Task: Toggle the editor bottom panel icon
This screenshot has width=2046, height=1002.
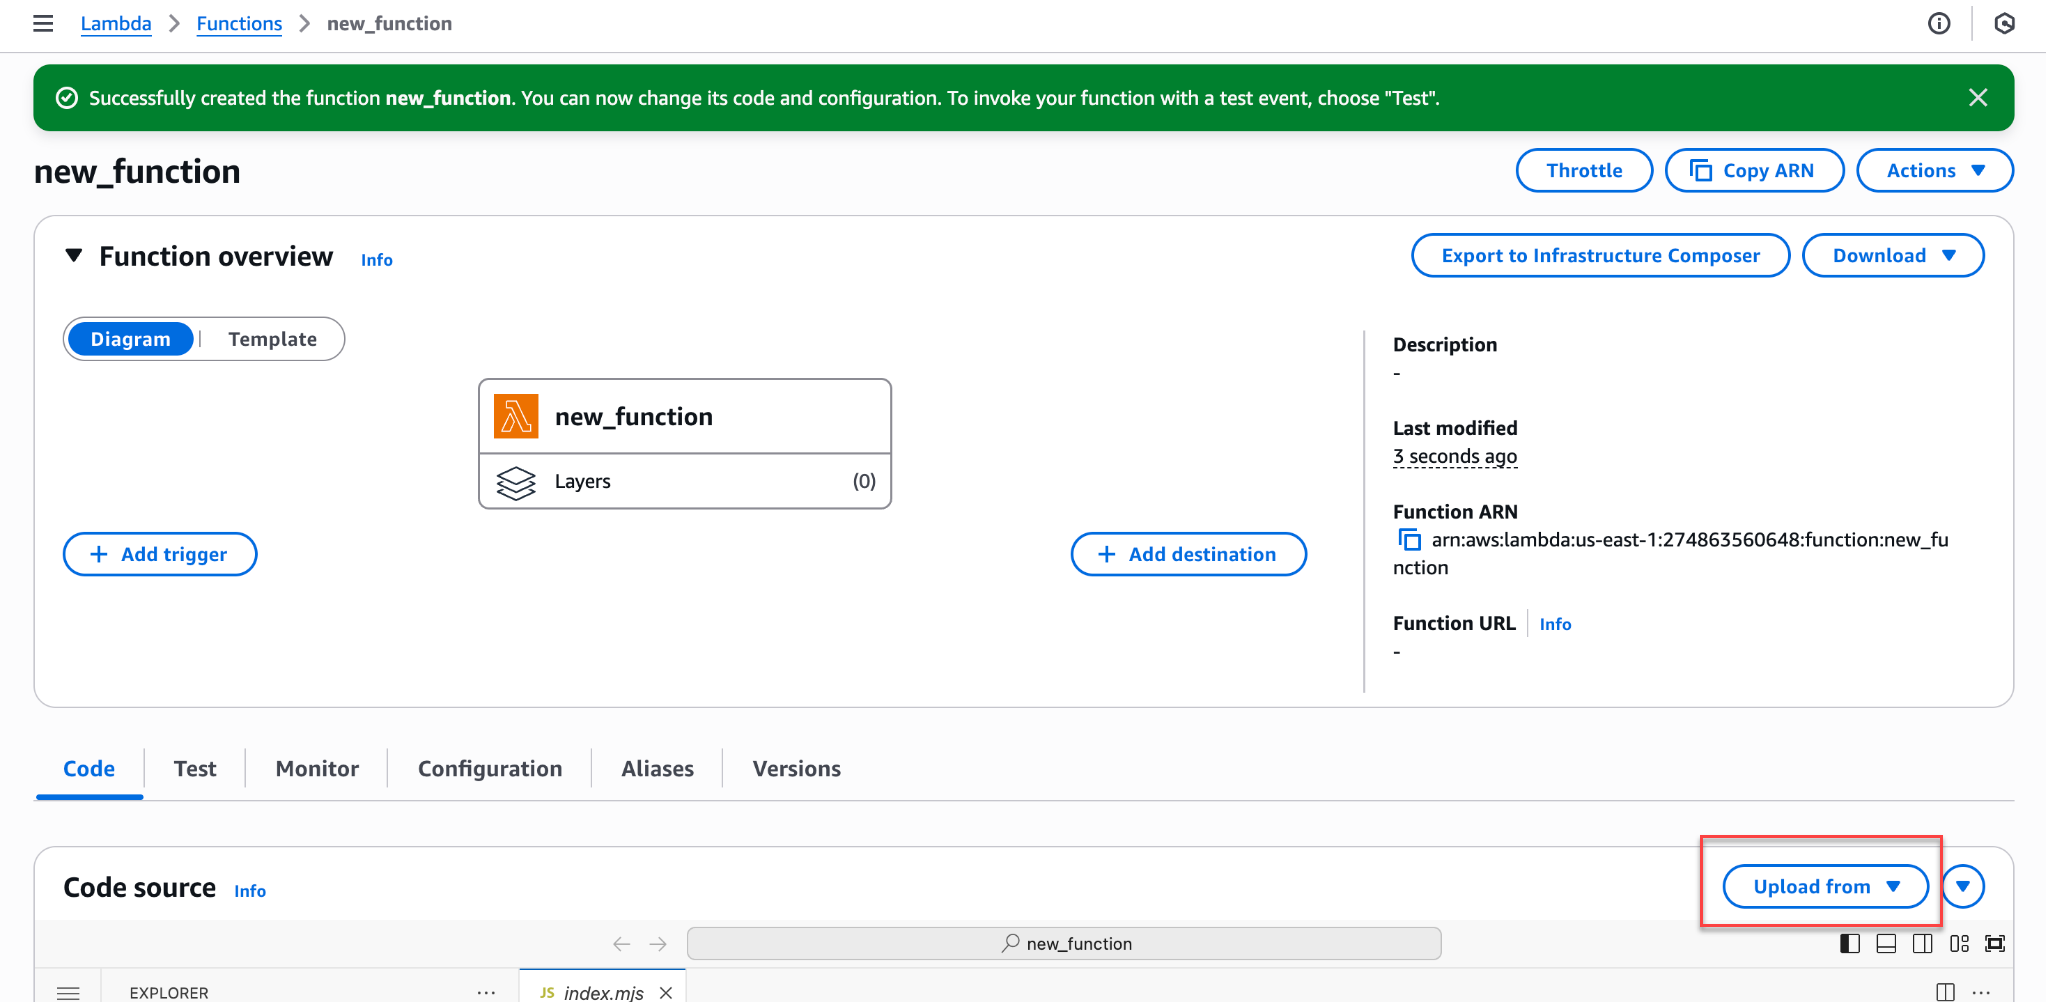Action: tap(1885, 943)
